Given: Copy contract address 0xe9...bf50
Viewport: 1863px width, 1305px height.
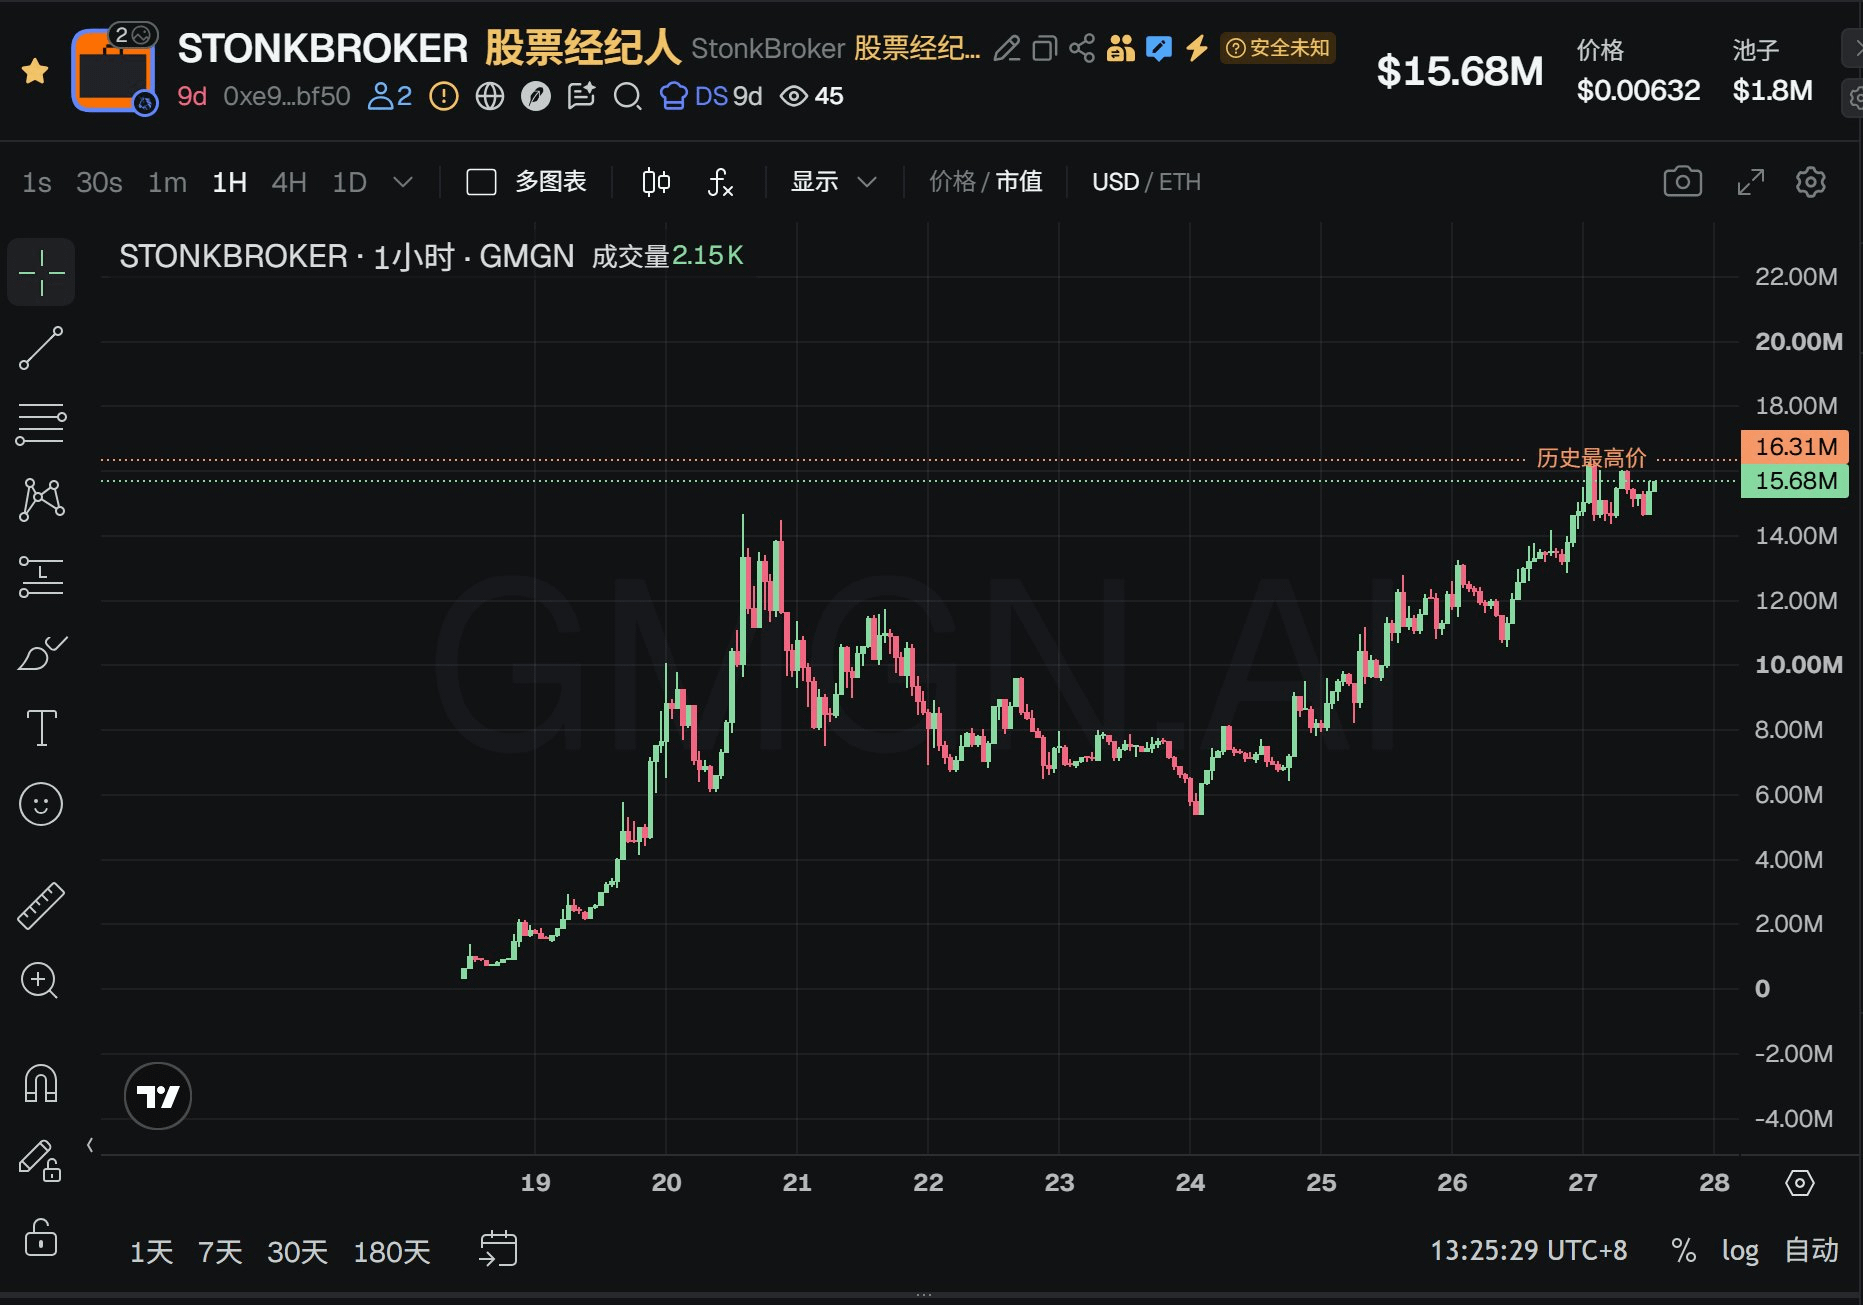Looking at the screenshot, I should [x=287, y=96].
